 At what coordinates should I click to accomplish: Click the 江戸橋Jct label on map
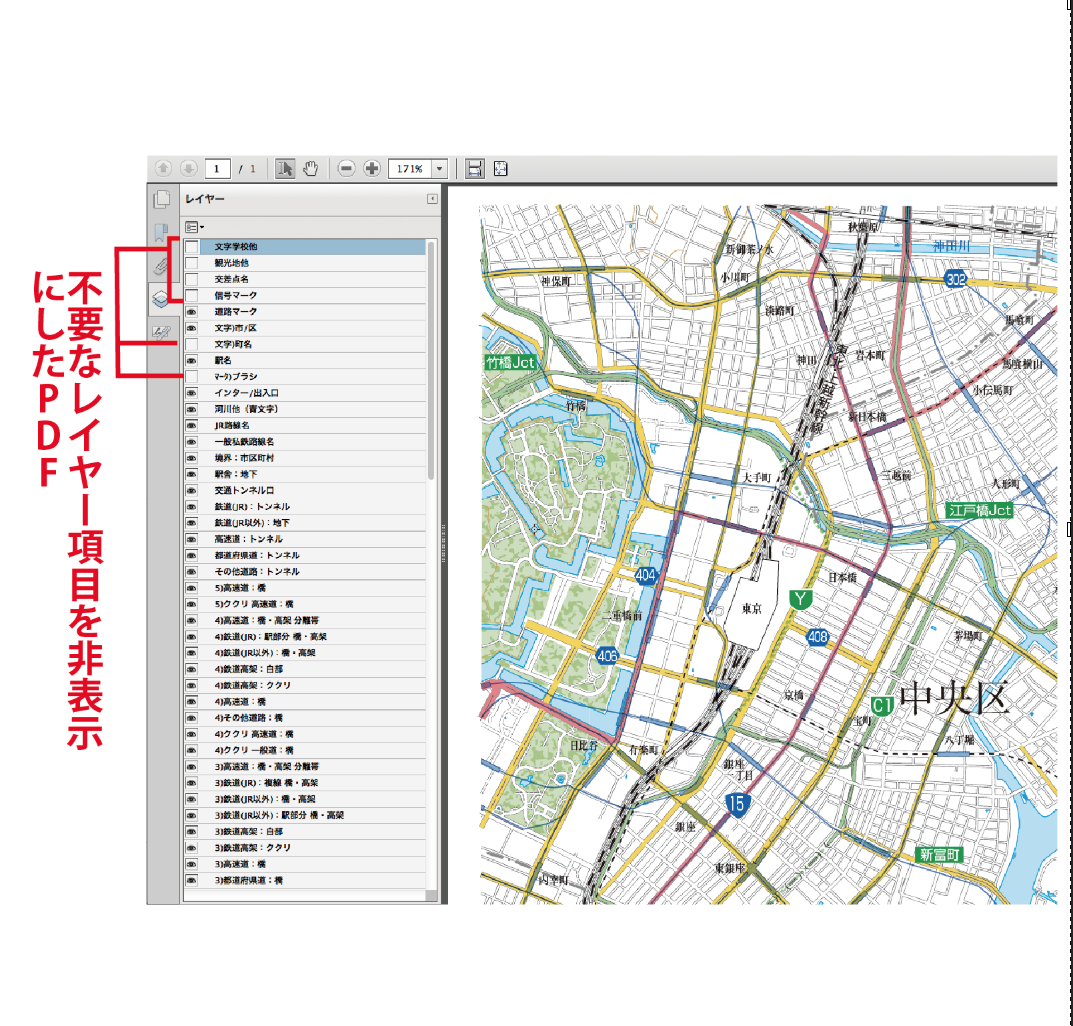pyautogui.click(x=979, y=510)
